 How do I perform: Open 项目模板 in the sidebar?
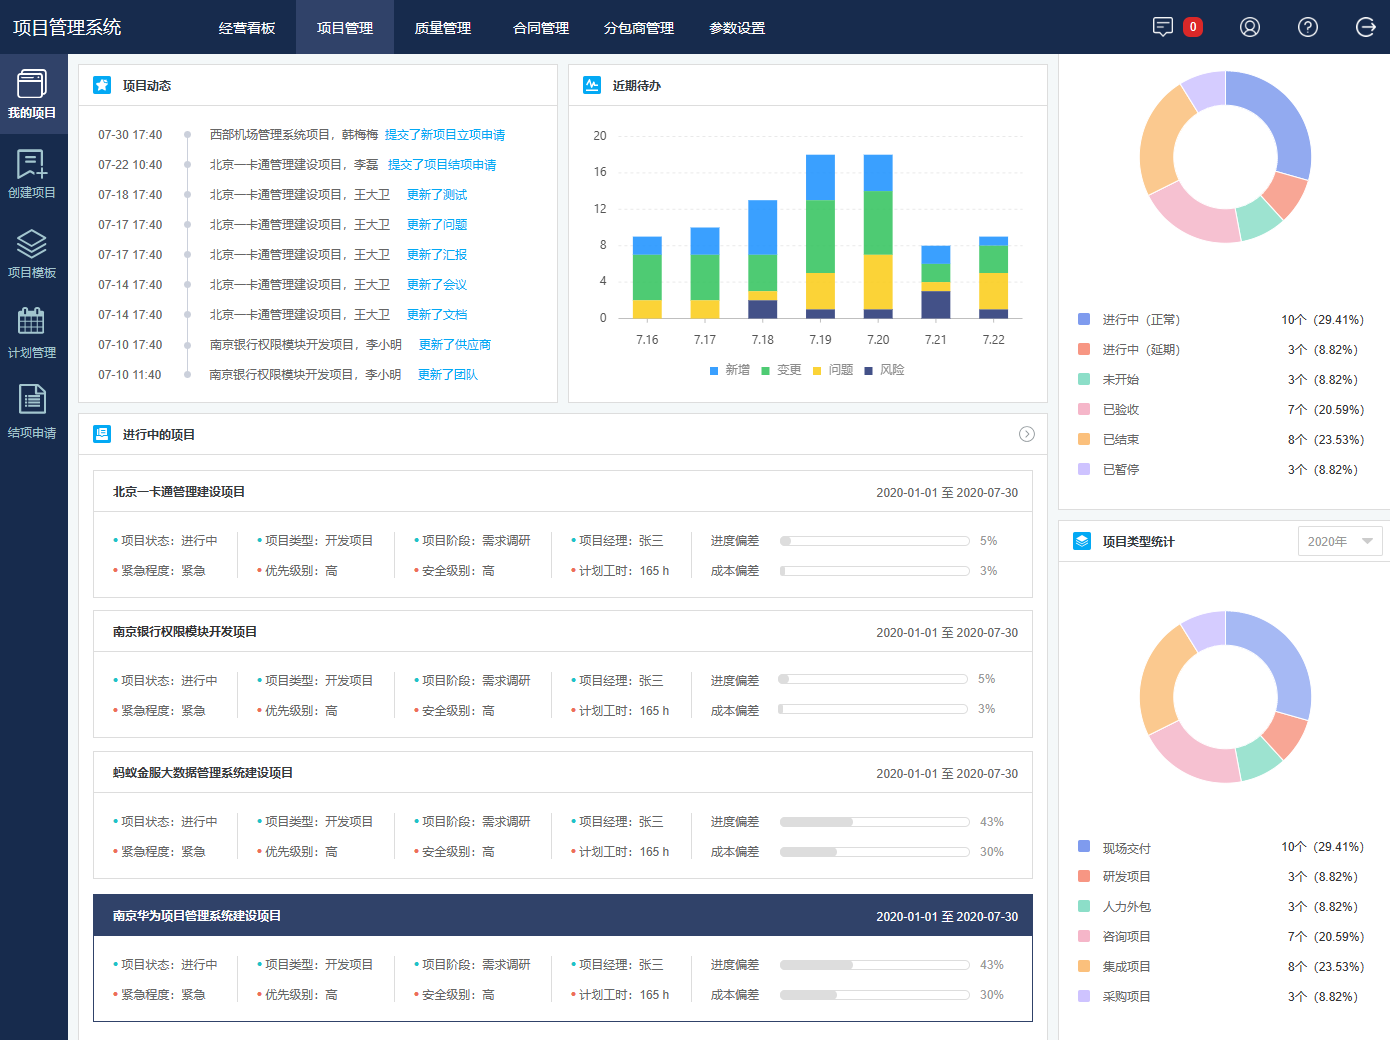point(33,254)
